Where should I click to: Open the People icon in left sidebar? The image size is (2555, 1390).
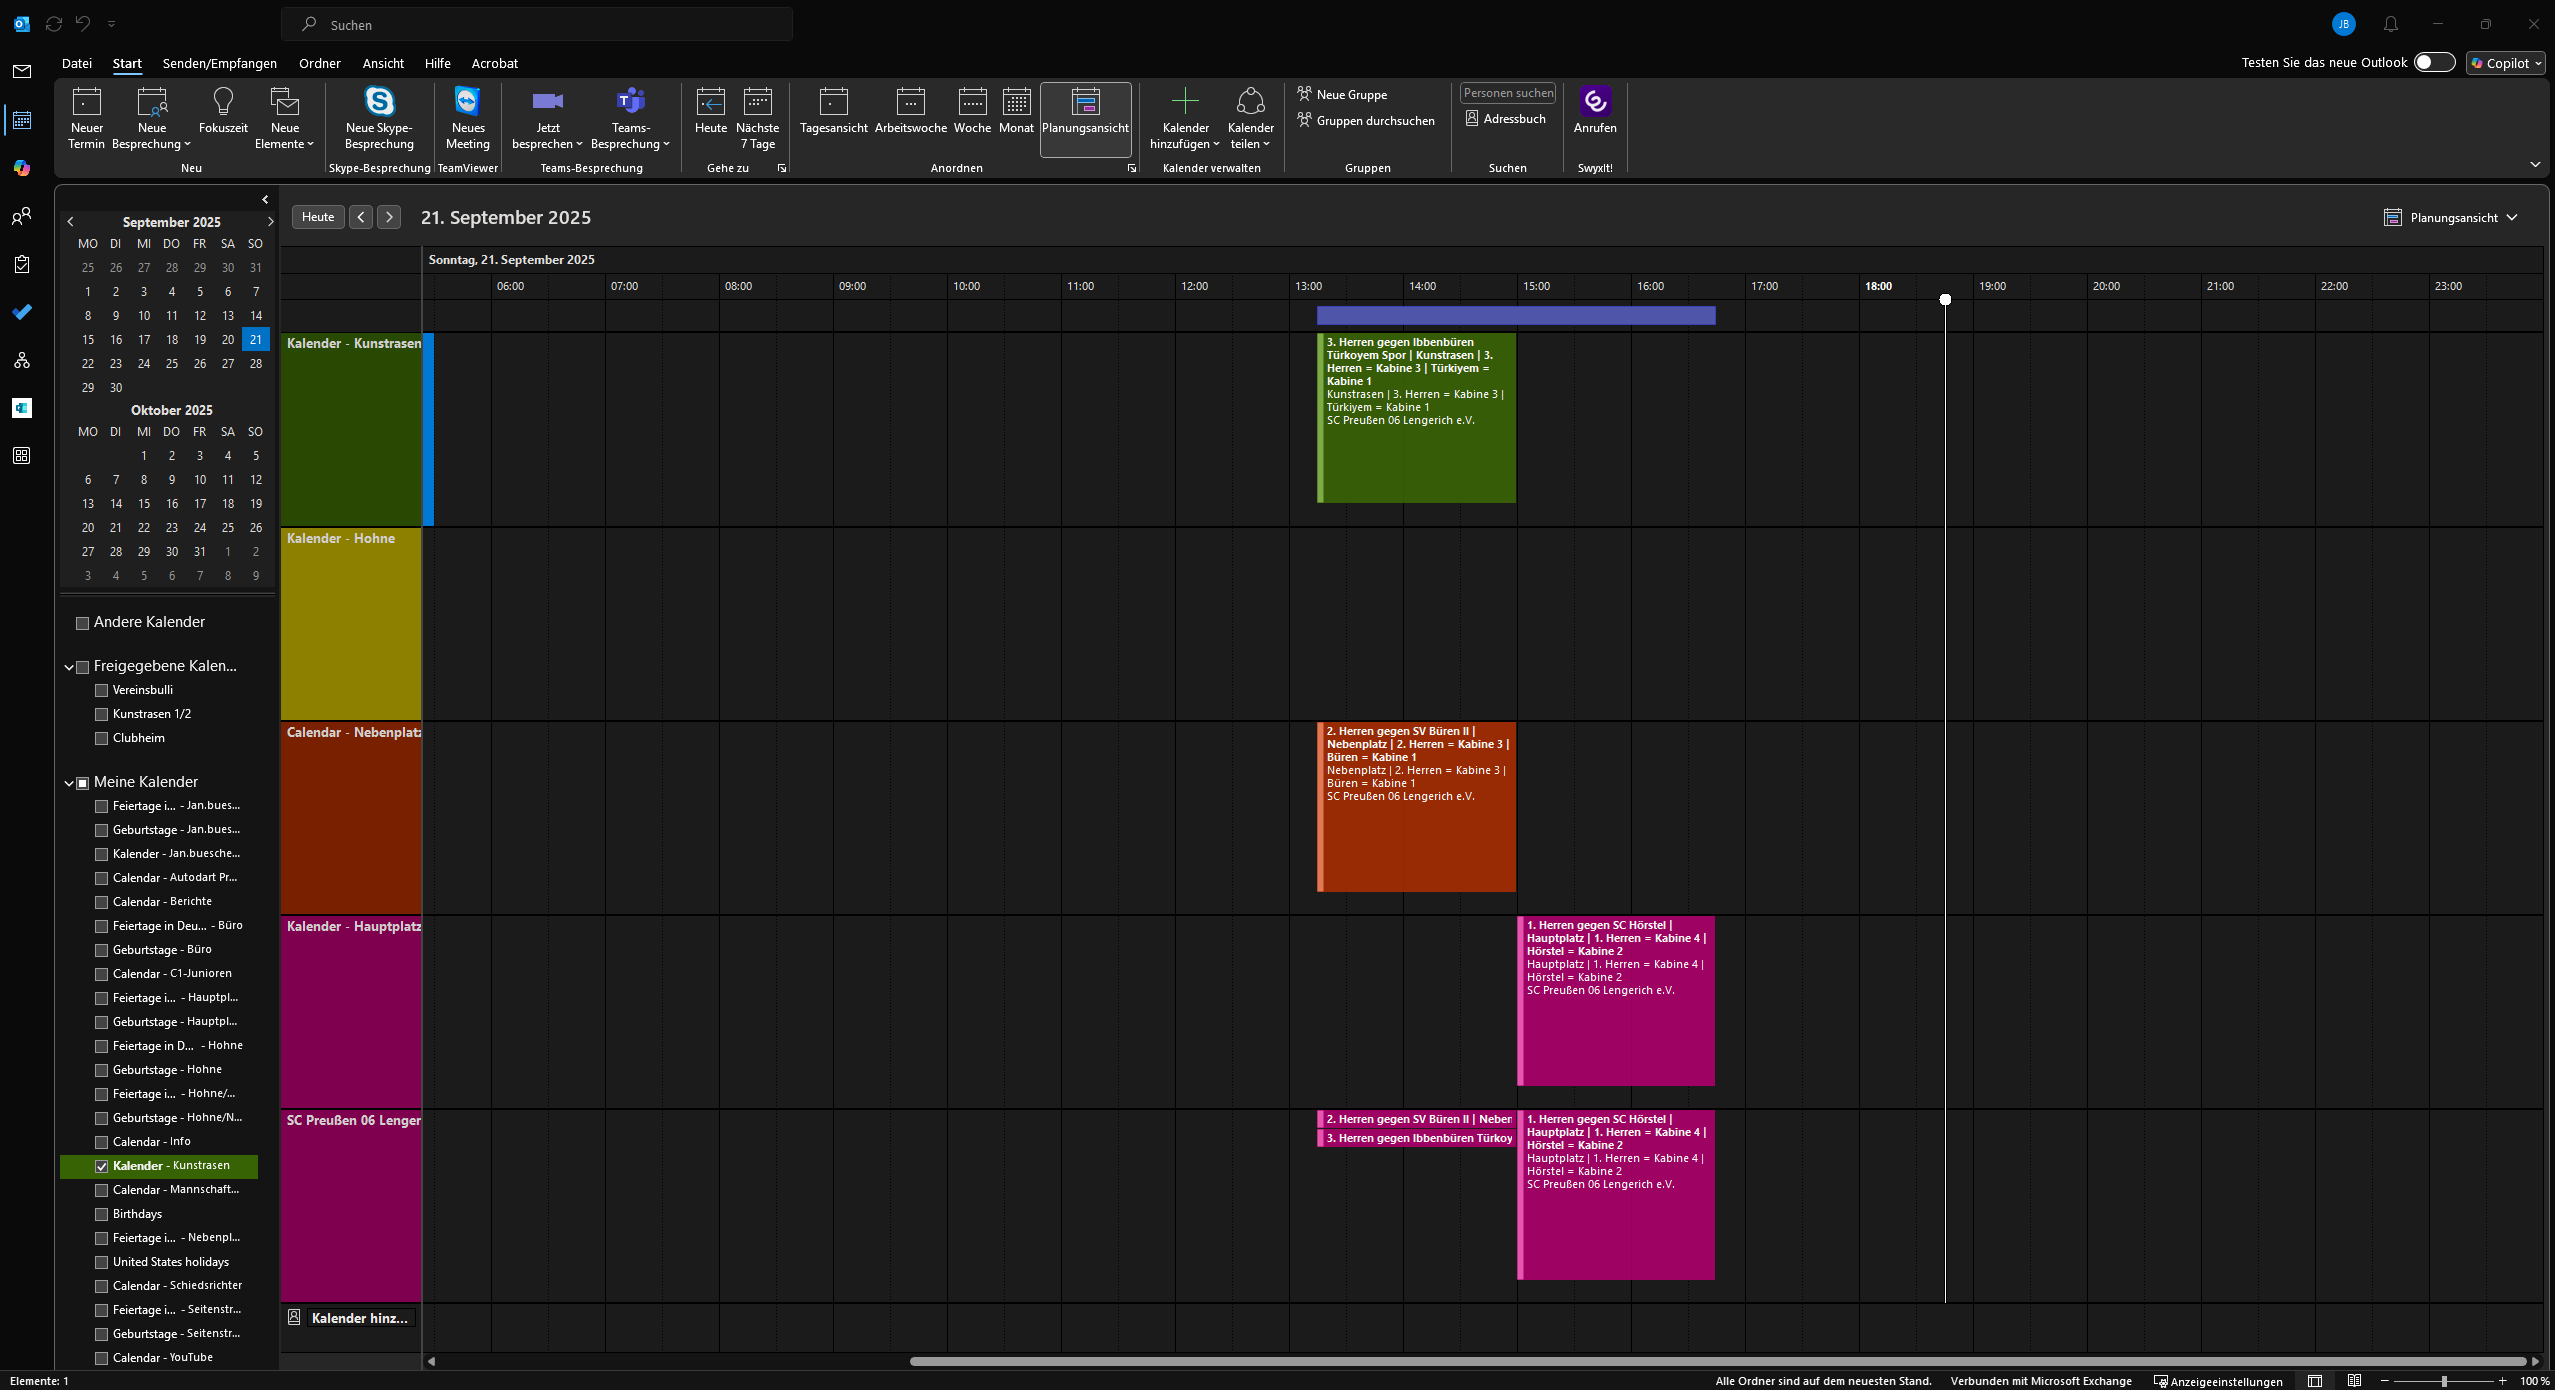click(21, 216)
